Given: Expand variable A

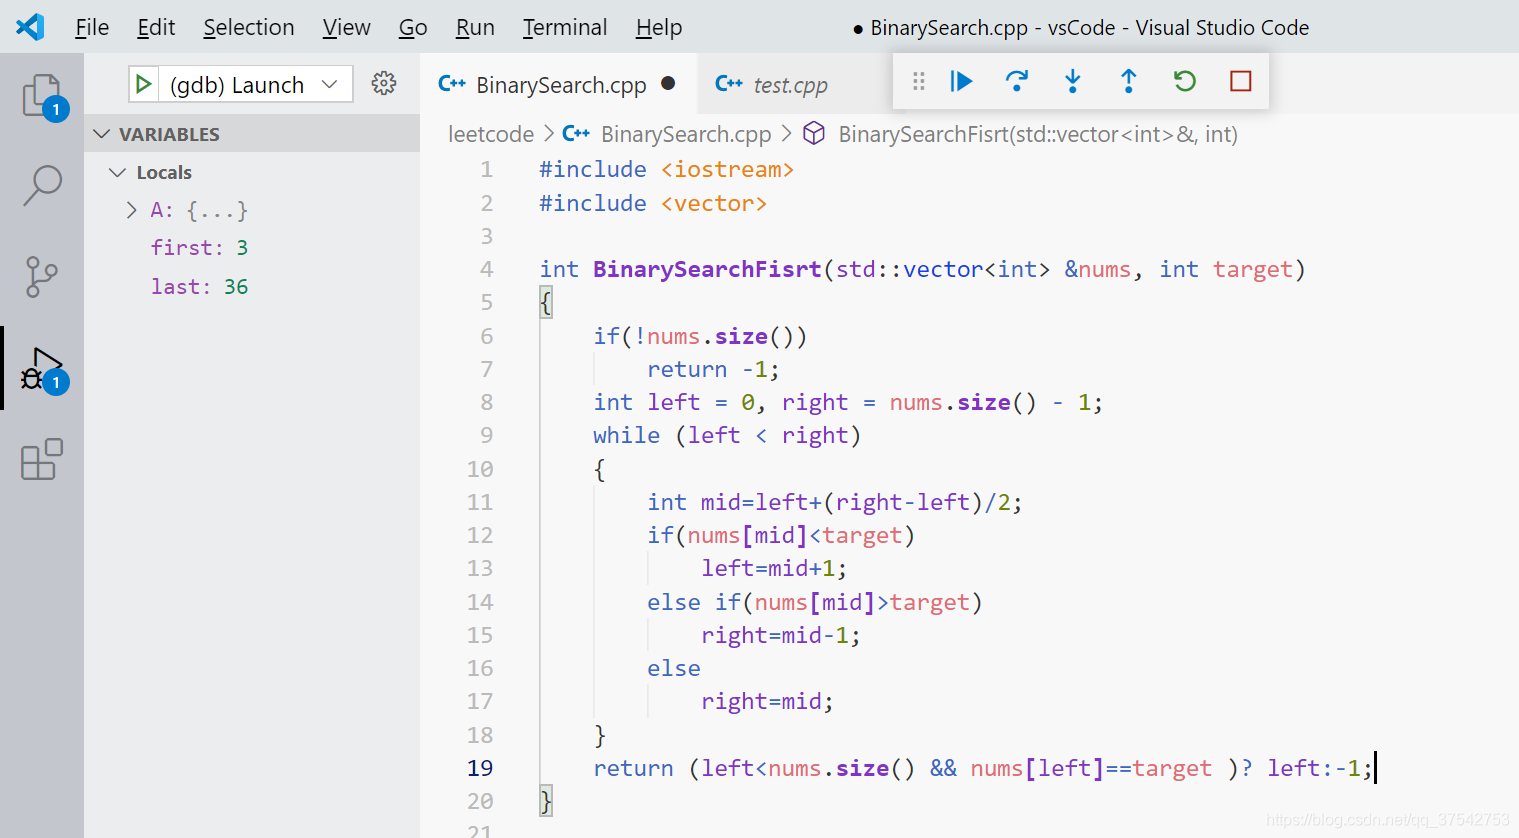Looking at the screenshot, I should point(131,210).
